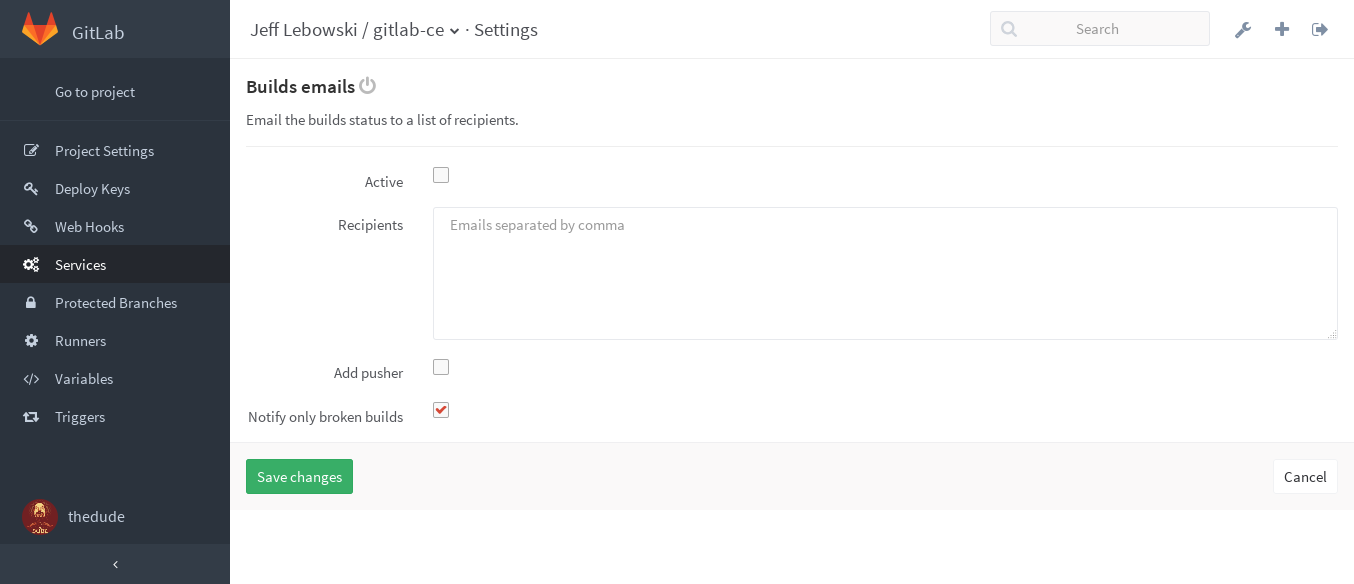Cancel the Builds emails changes

tap(1305, 476)
